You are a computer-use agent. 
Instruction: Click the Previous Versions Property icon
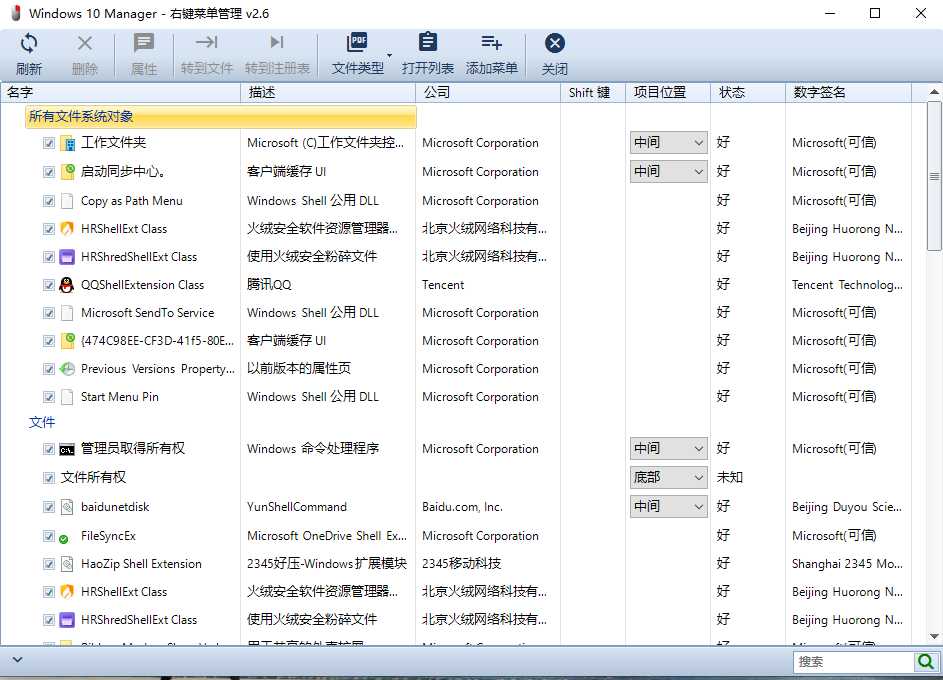pos(67,369)
